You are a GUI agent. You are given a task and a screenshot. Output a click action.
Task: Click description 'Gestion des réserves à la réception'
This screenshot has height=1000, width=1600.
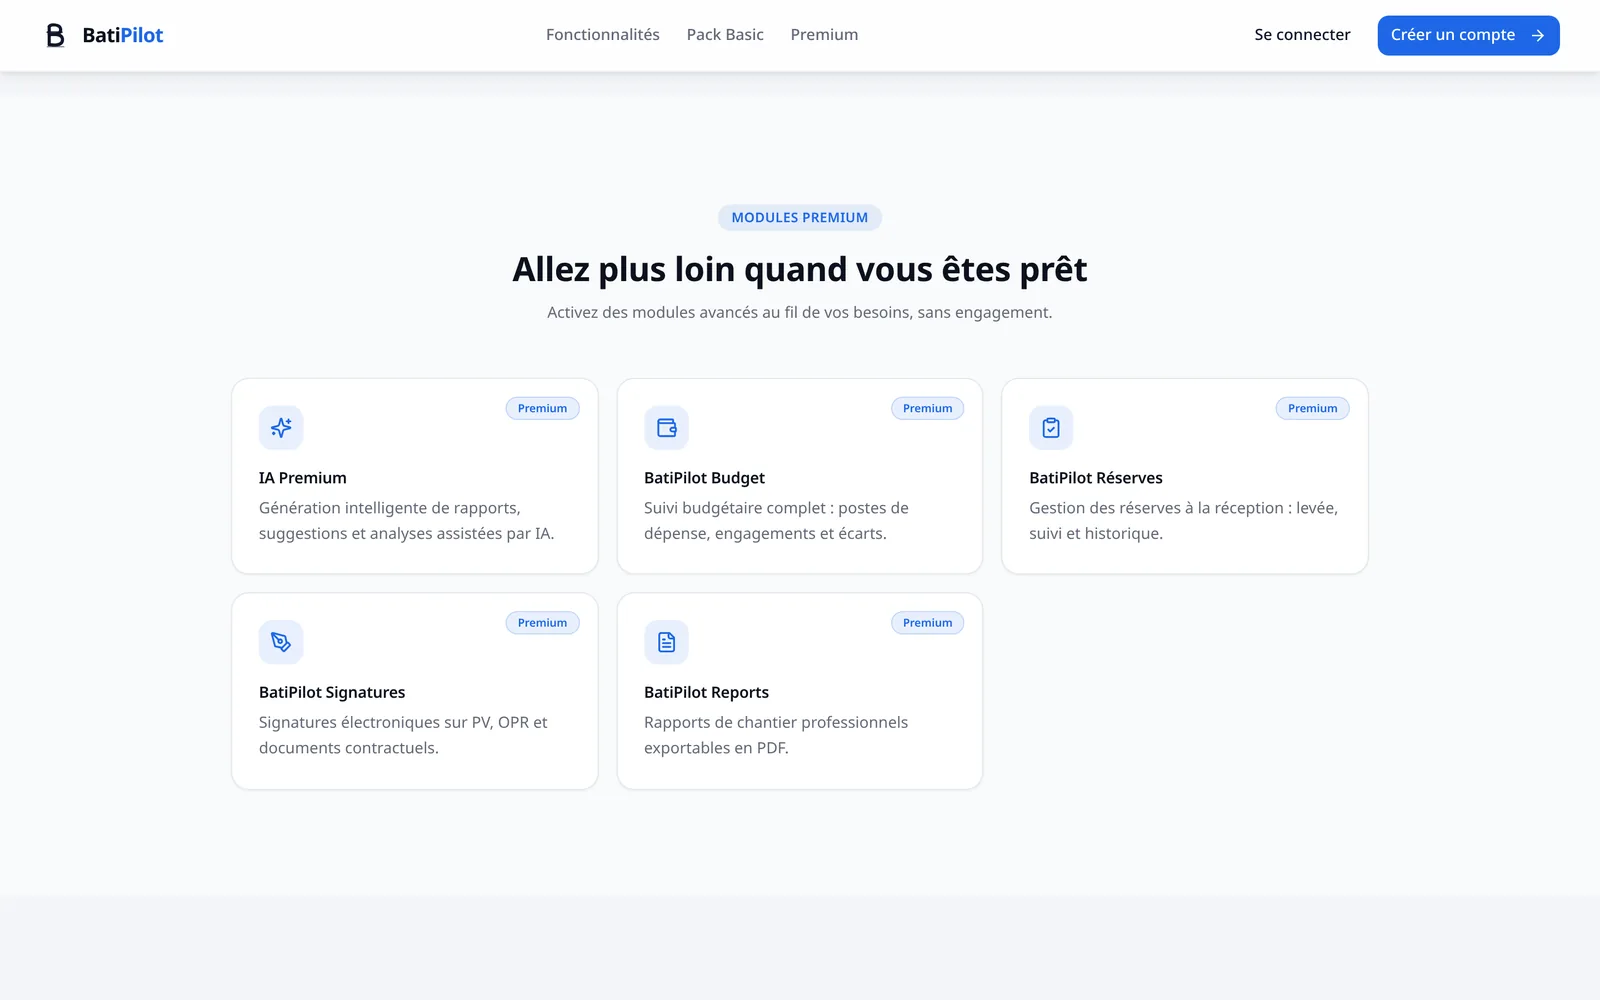1183,521
